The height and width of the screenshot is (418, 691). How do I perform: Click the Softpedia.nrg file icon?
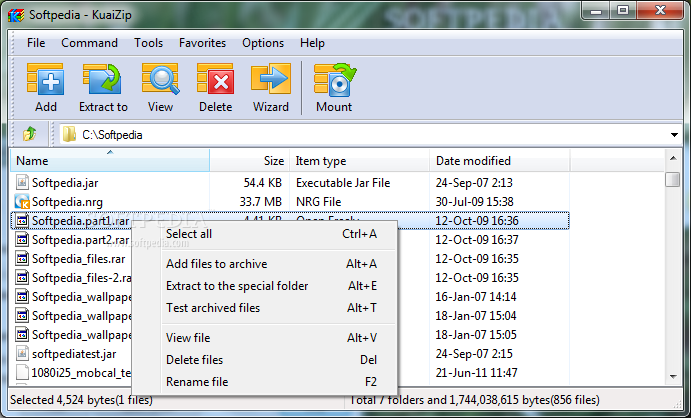coord(22,201)
